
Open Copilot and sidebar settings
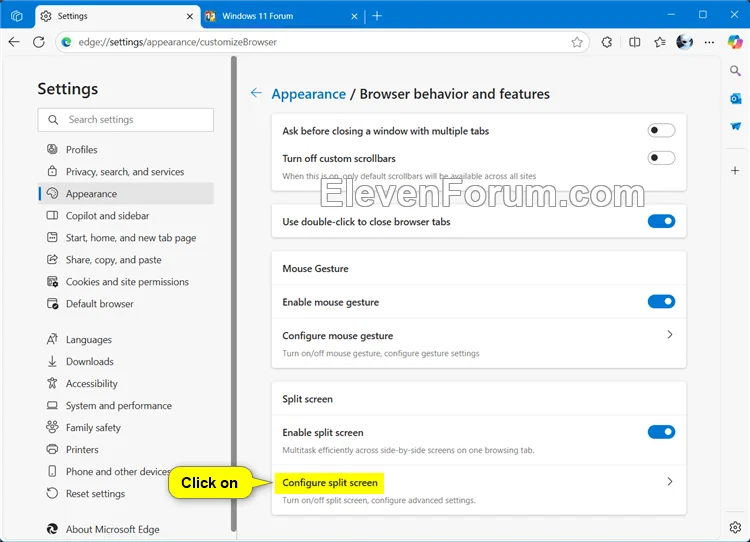126,216
